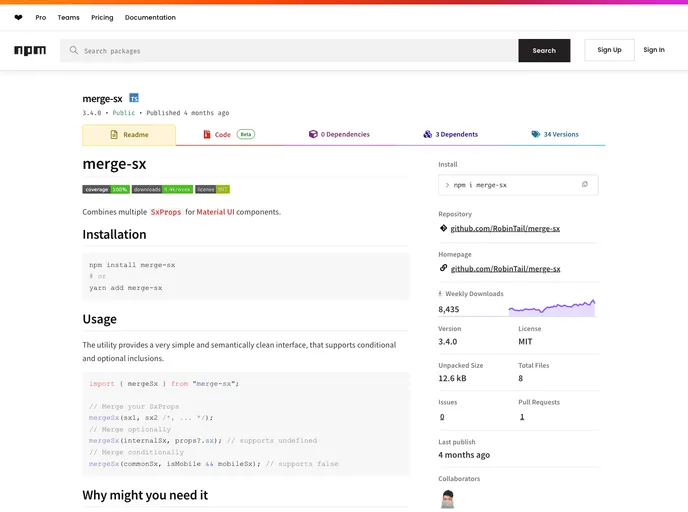
Task: Click the coverage 100% badge
Action: pyautogui.click(x=106, y=190)
